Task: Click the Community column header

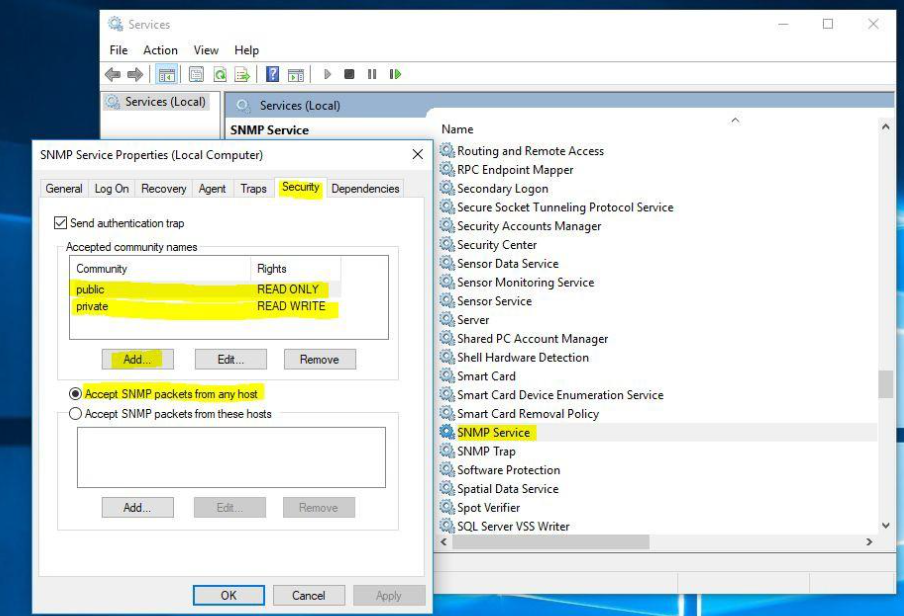Action: [x=160, y=269]
